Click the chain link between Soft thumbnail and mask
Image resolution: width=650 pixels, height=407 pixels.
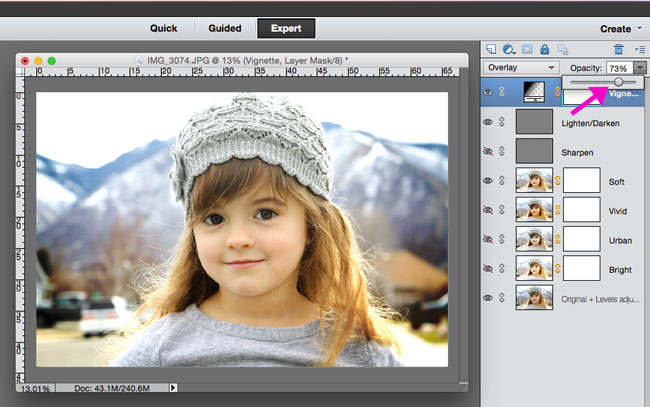coord(558,180)
